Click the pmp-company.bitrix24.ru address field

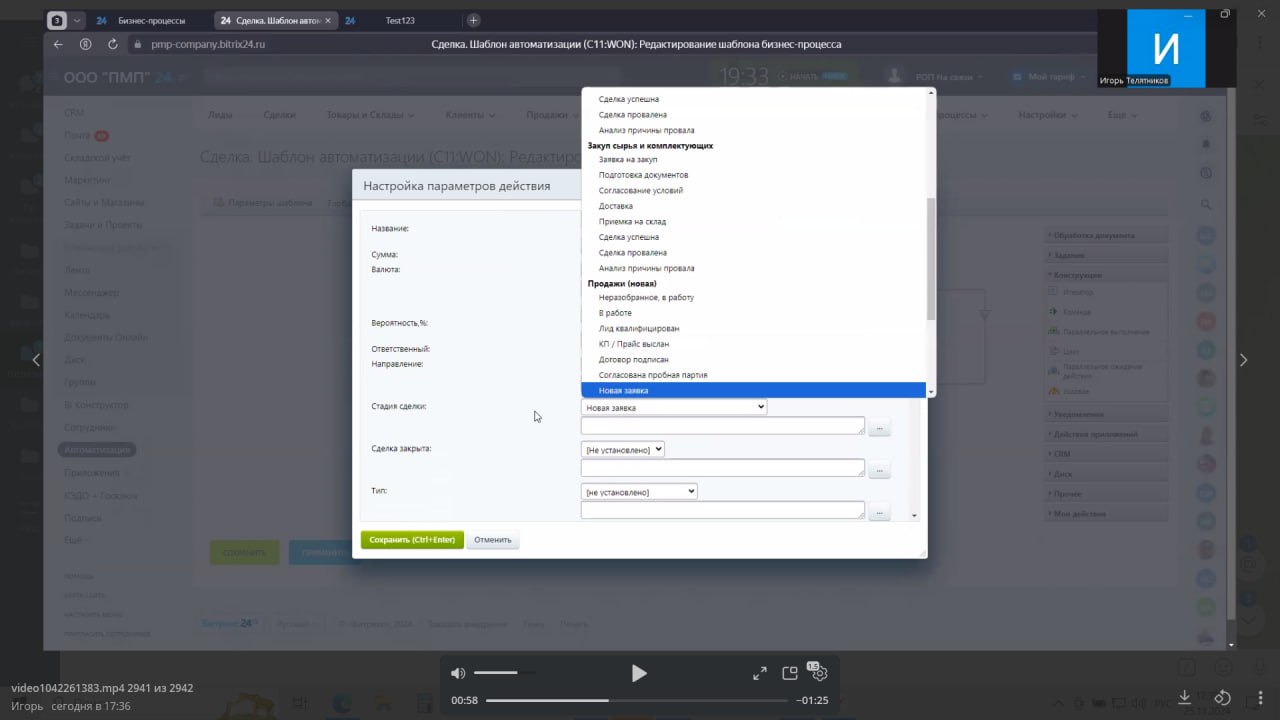208,44
